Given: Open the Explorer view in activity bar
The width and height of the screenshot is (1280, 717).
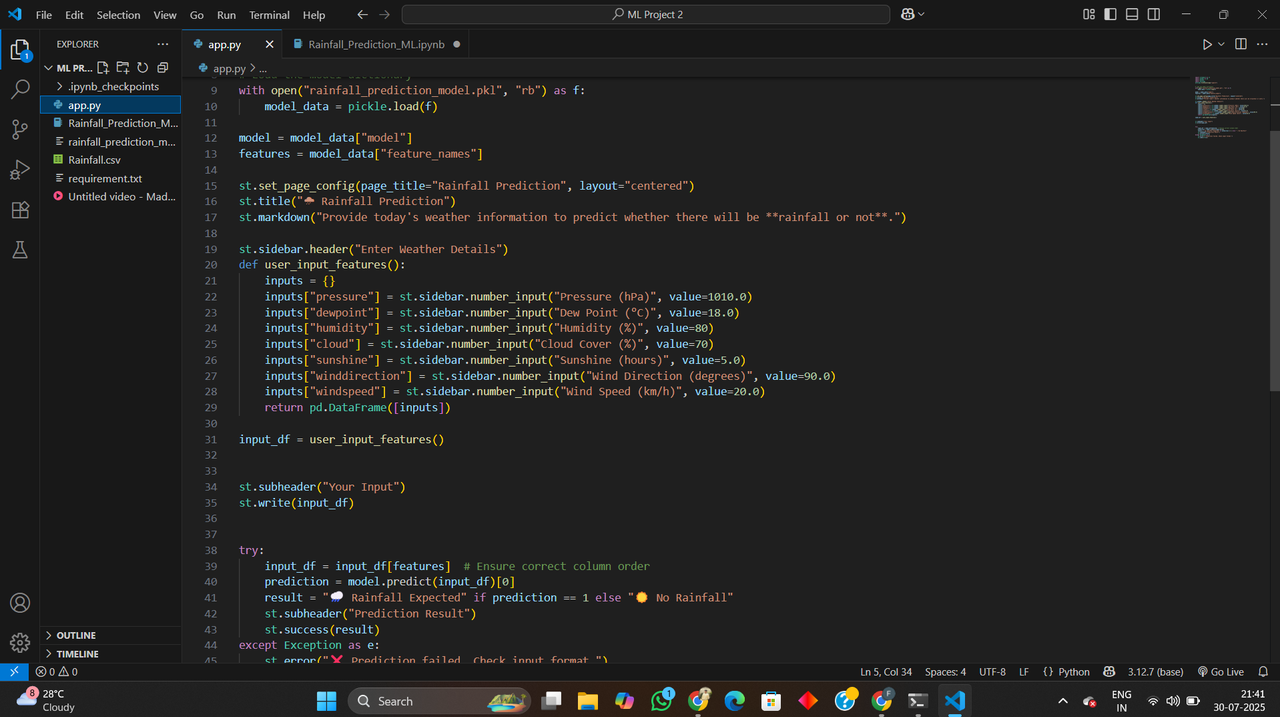Looking at the screenshot, I should [x=20, y=50].
